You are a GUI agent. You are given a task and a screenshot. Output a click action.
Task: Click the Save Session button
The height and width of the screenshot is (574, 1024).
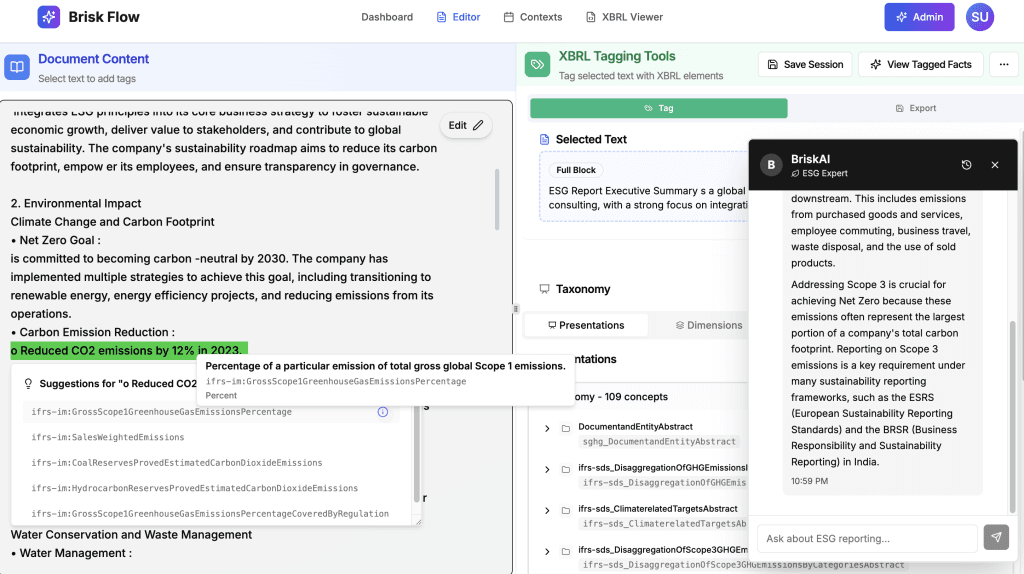(804, 64)
